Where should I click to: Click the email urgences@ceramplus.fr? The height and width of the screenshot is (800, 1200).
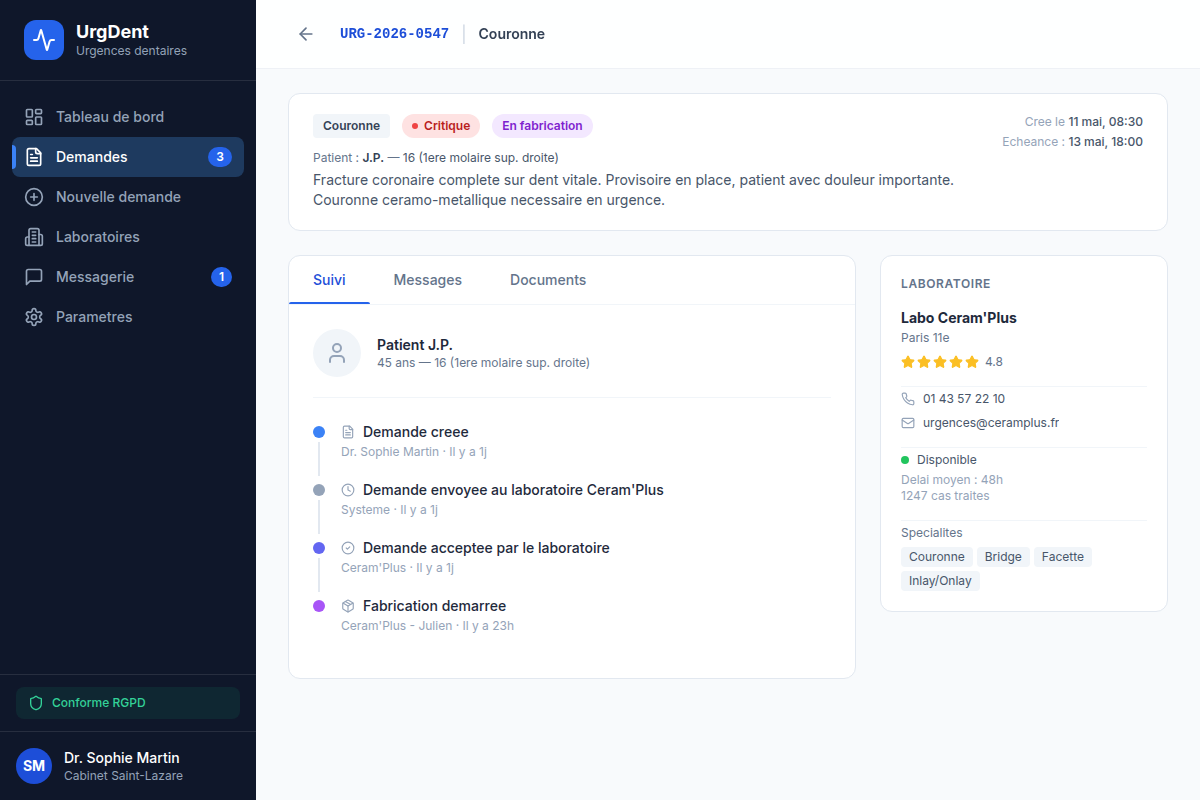[x=991, y=423]
